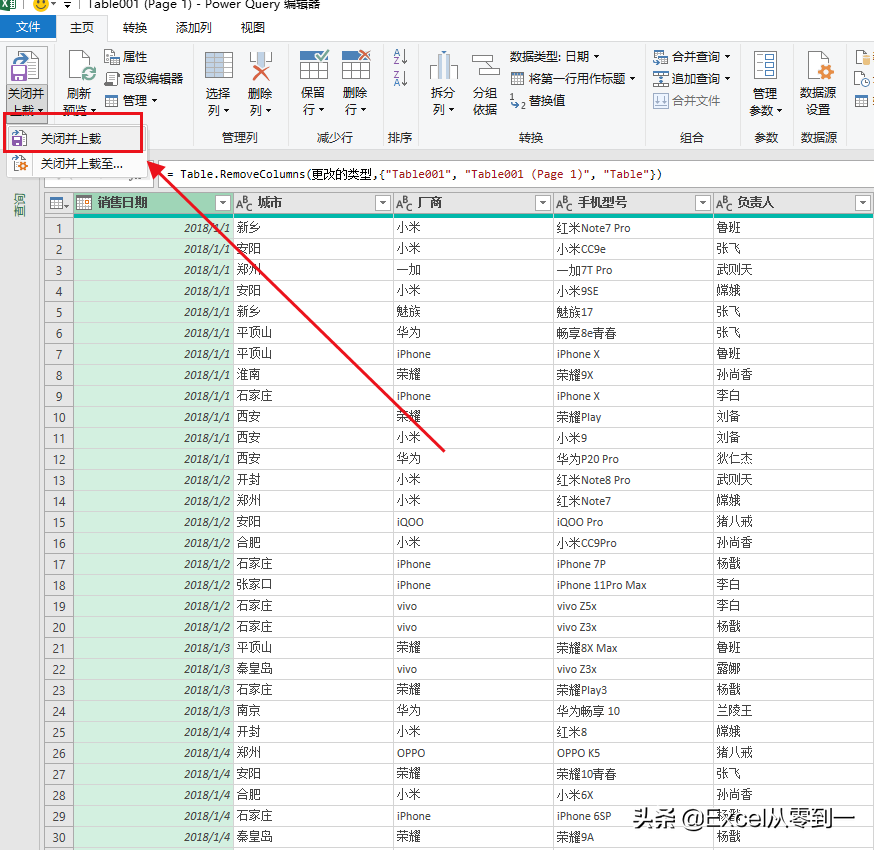Select the cell 兰陵王

(793, 711)
